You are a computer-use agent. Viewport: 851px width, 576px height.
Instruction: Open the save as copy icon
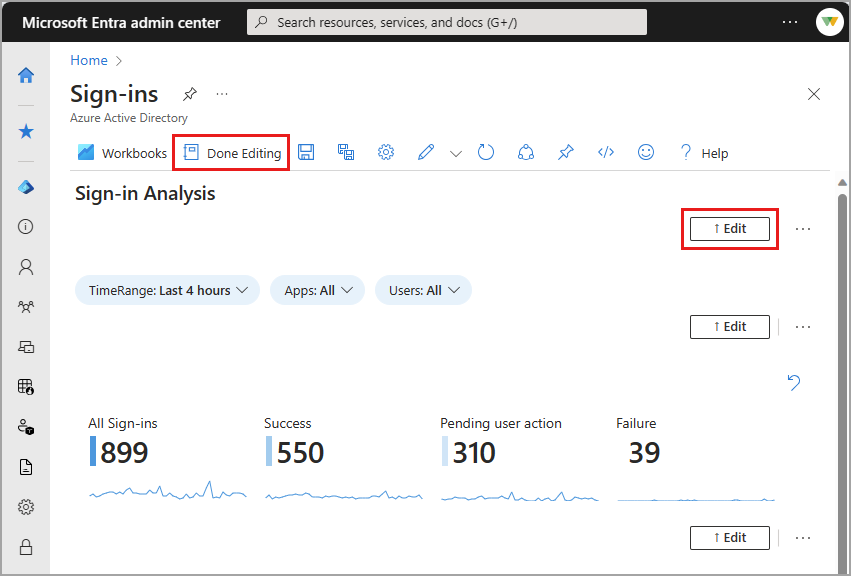click(346, 152)
